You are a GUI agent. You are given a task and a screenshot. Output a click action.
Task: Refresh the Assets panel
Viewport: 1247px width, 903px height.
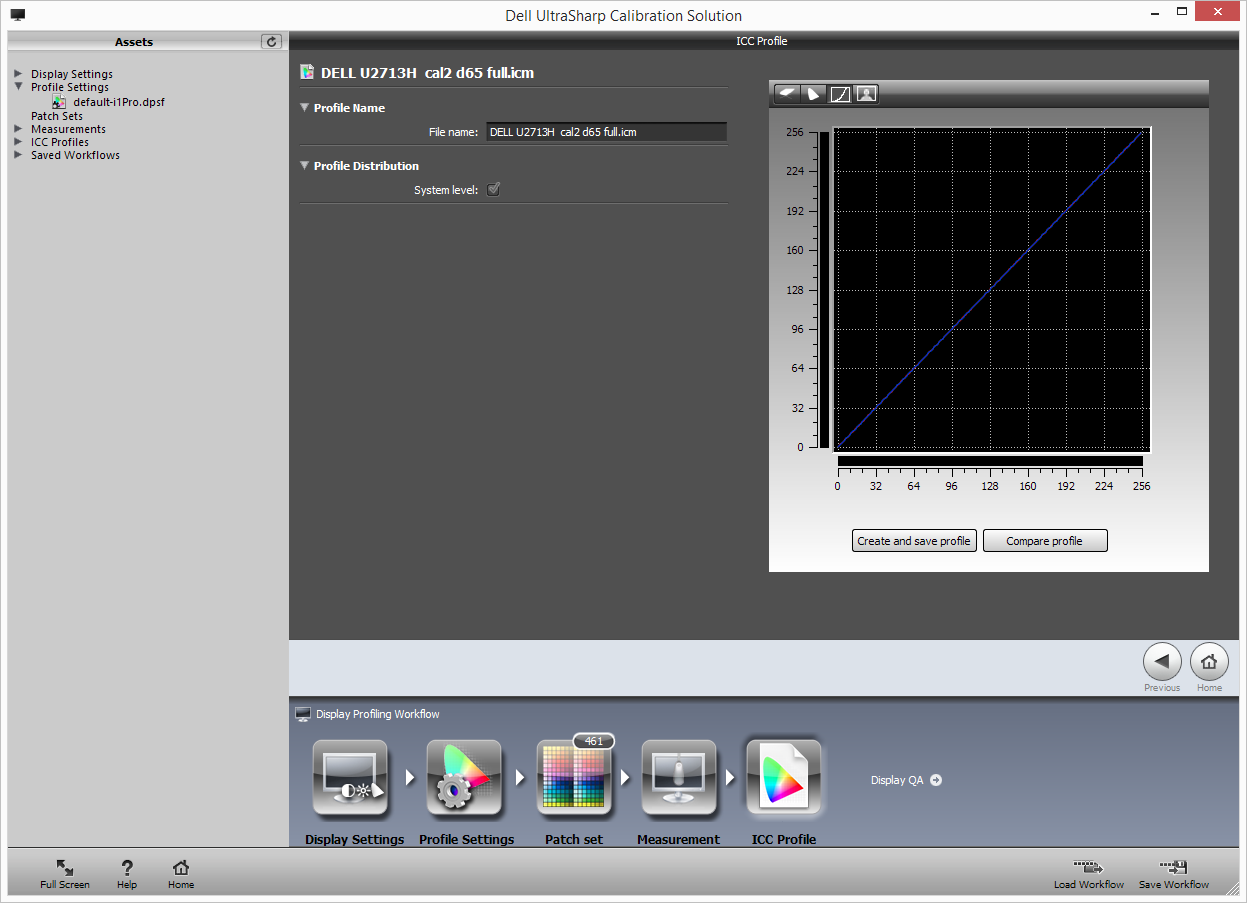point(271,41)
